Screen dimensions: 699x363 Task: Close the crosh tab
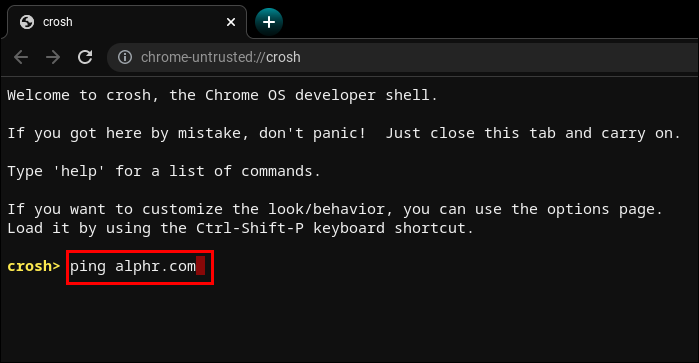pos(231,22)
